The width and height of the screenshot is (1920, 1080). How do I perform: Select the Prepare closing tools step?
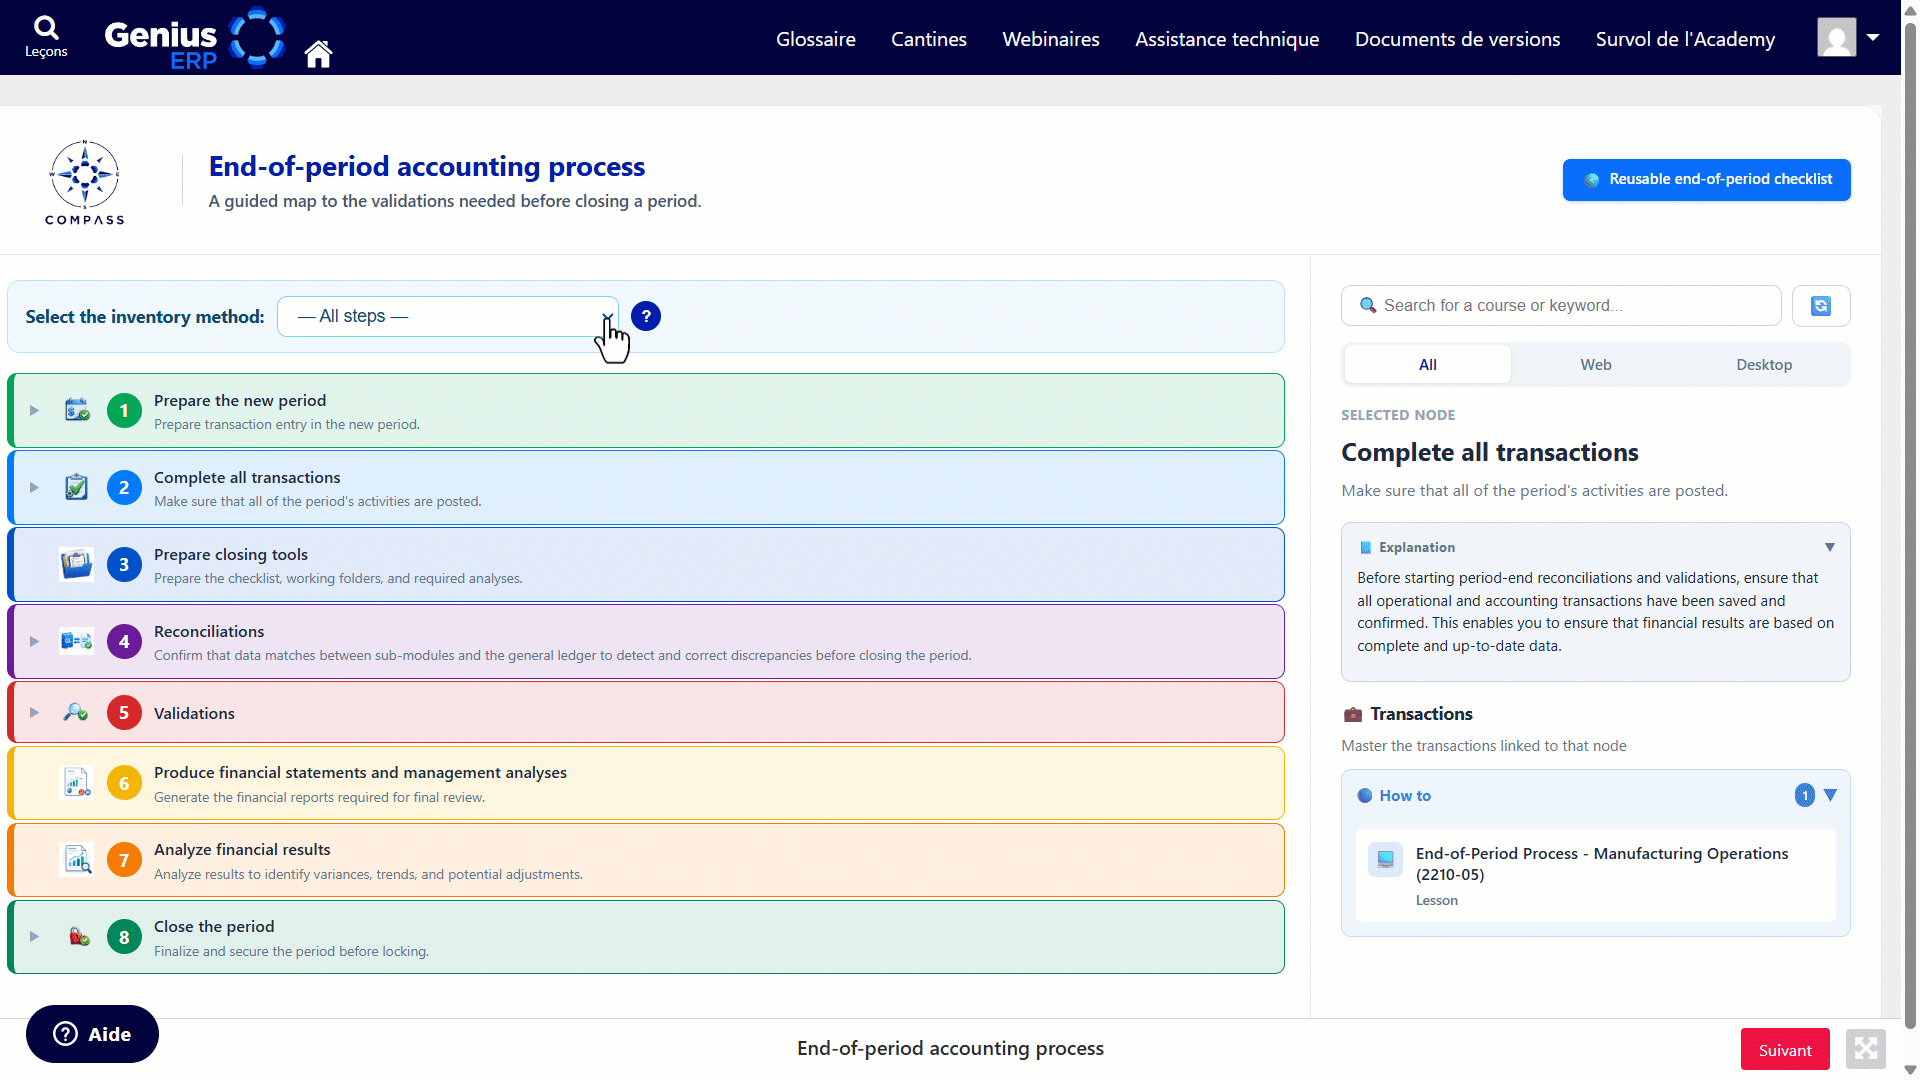tap(646, 565)
